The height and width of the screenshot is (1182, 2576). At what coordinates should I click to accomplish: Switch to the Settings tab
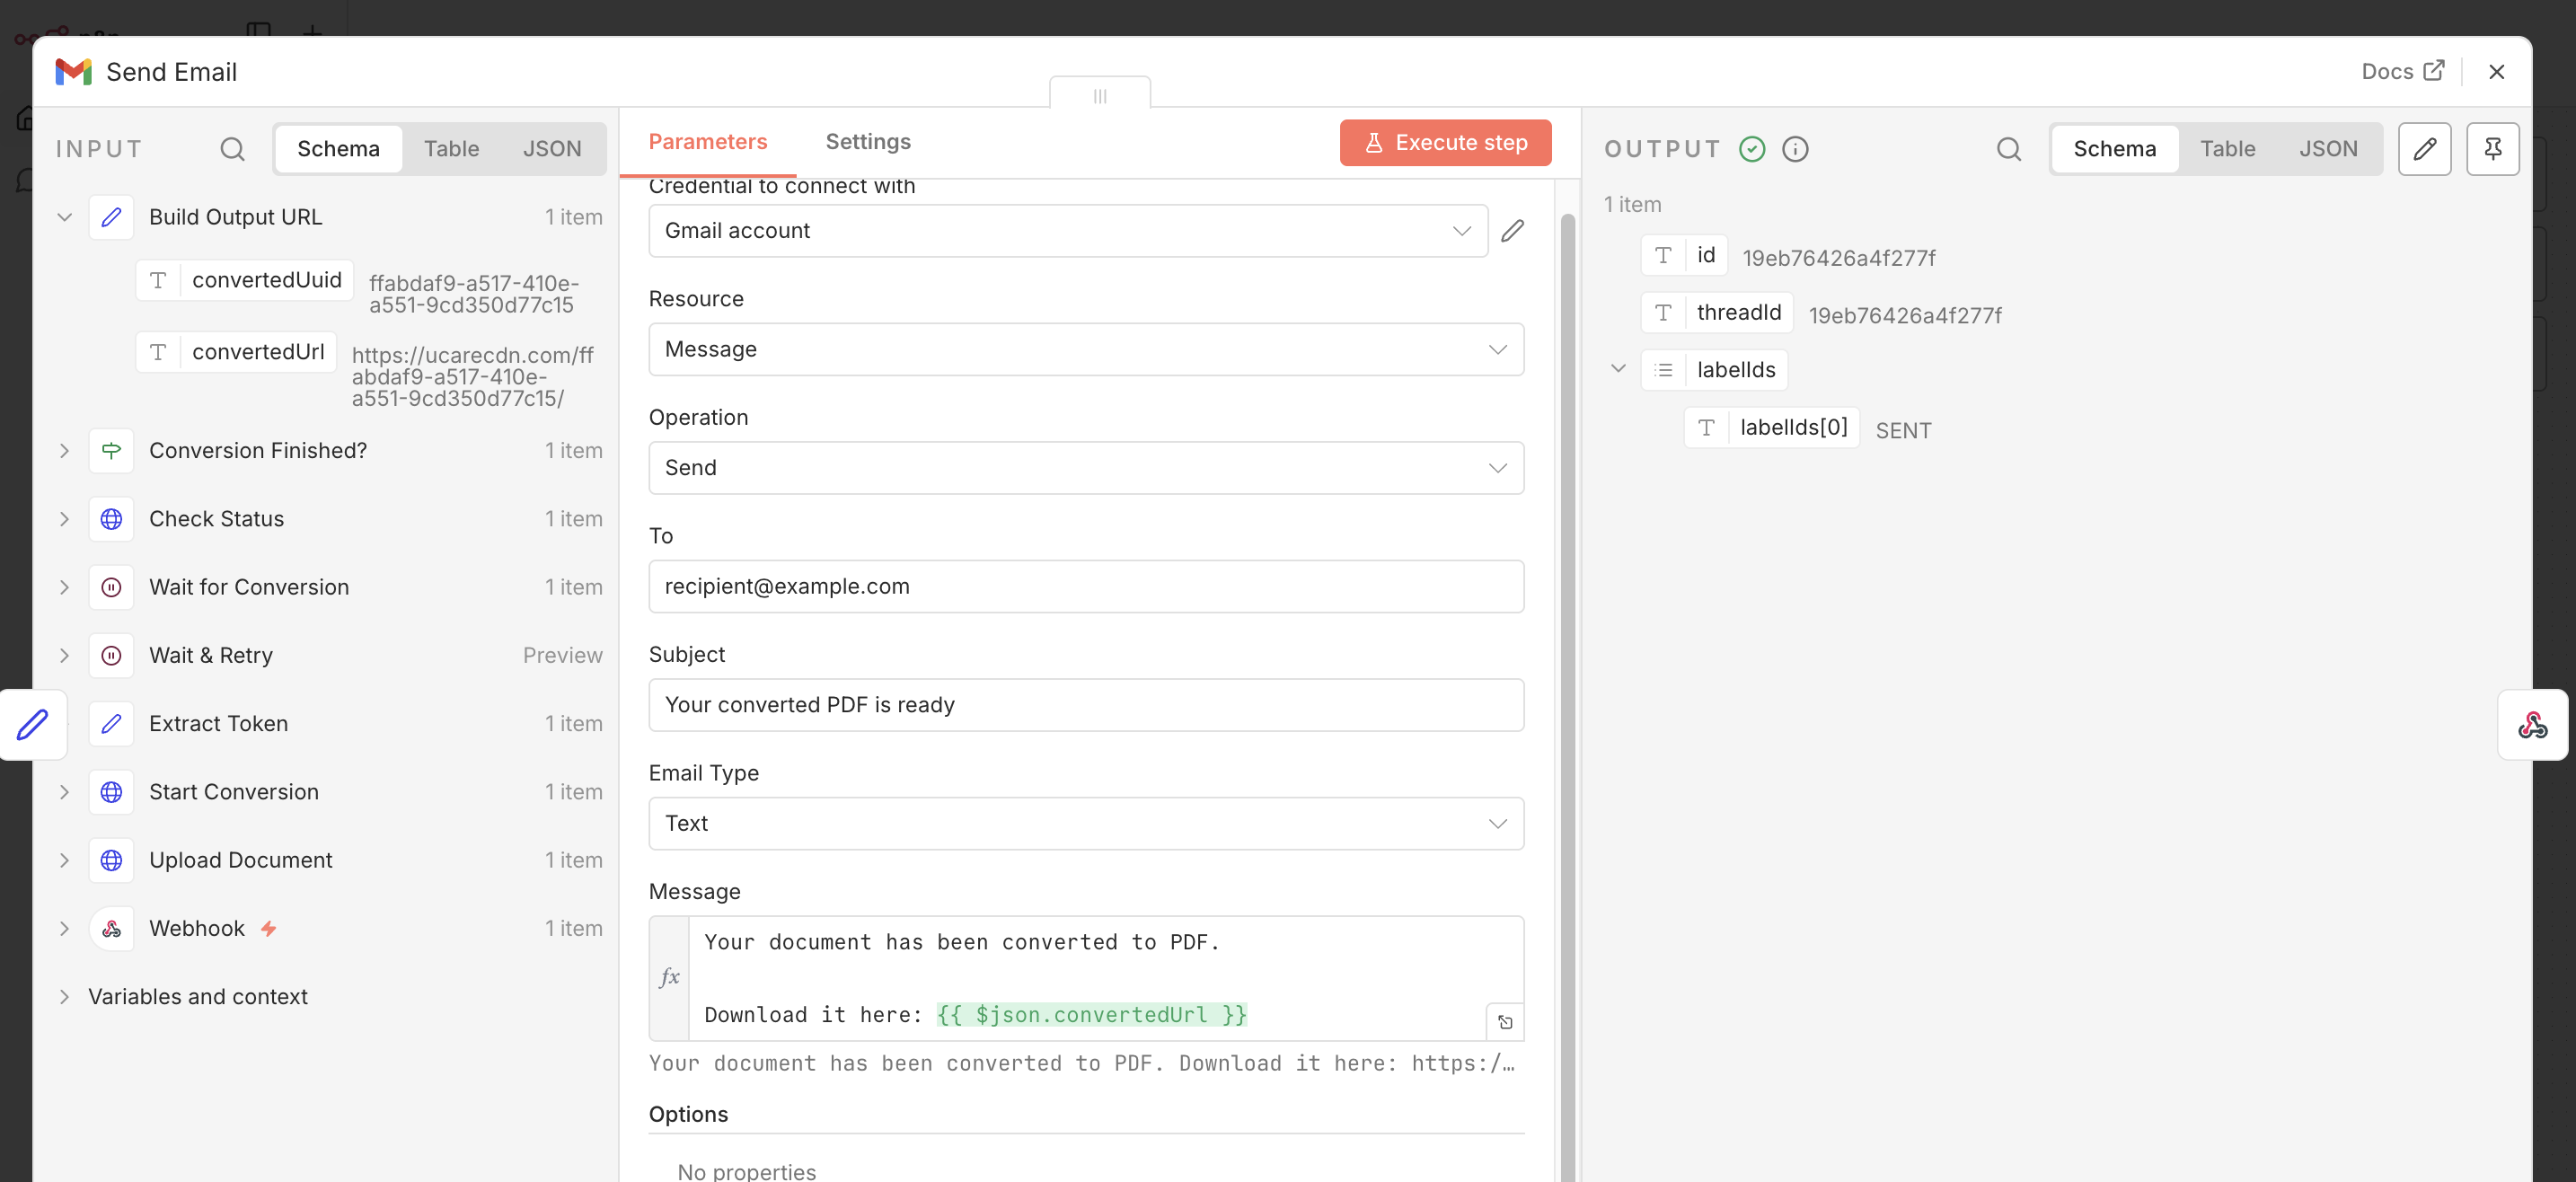[x=868, y=142]
